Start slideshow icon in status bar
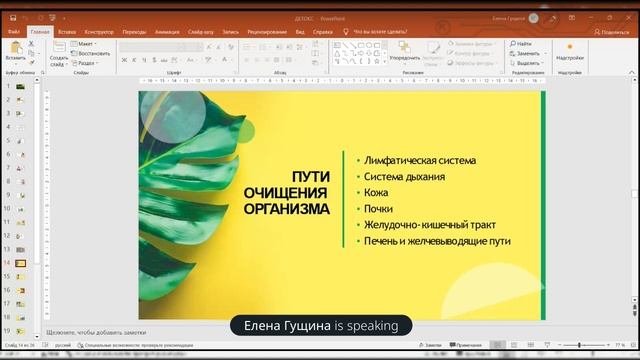The image size is (640, 360). point(547,345)
